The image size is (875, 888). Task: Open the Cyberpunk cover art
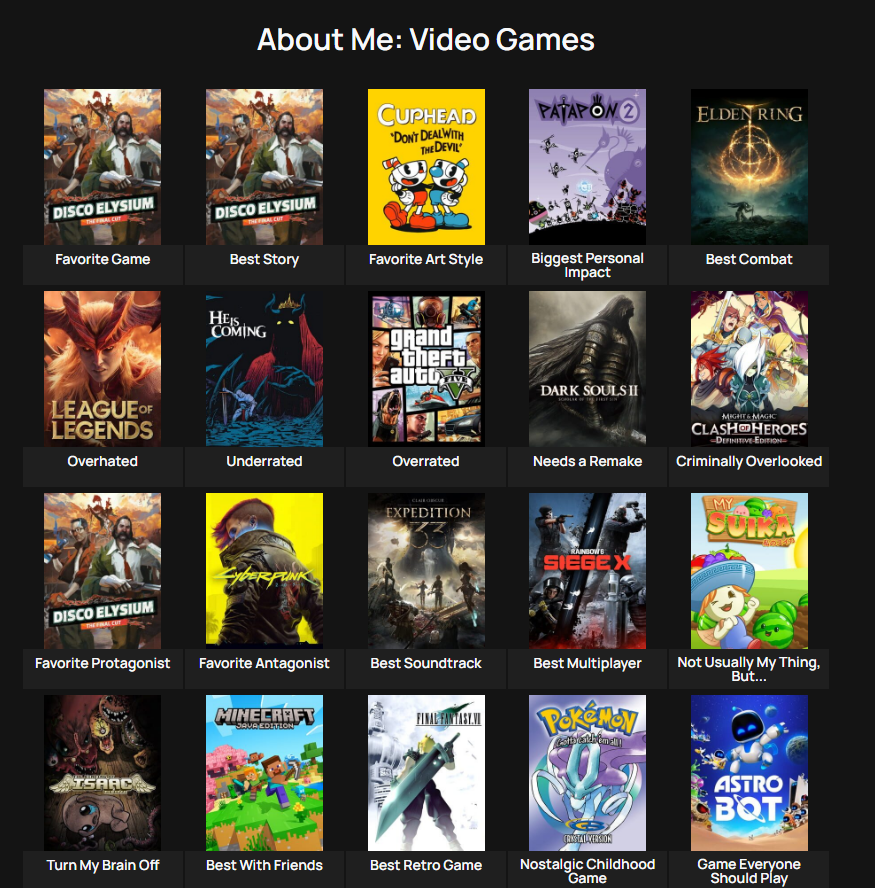(264, 571)
